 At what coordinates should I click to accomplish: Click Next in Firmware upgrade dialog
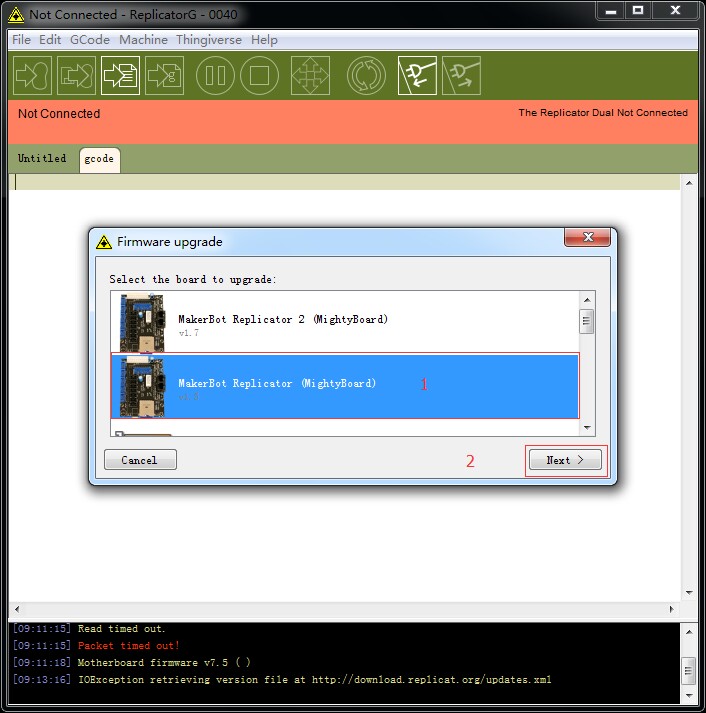tap(565, 460)
